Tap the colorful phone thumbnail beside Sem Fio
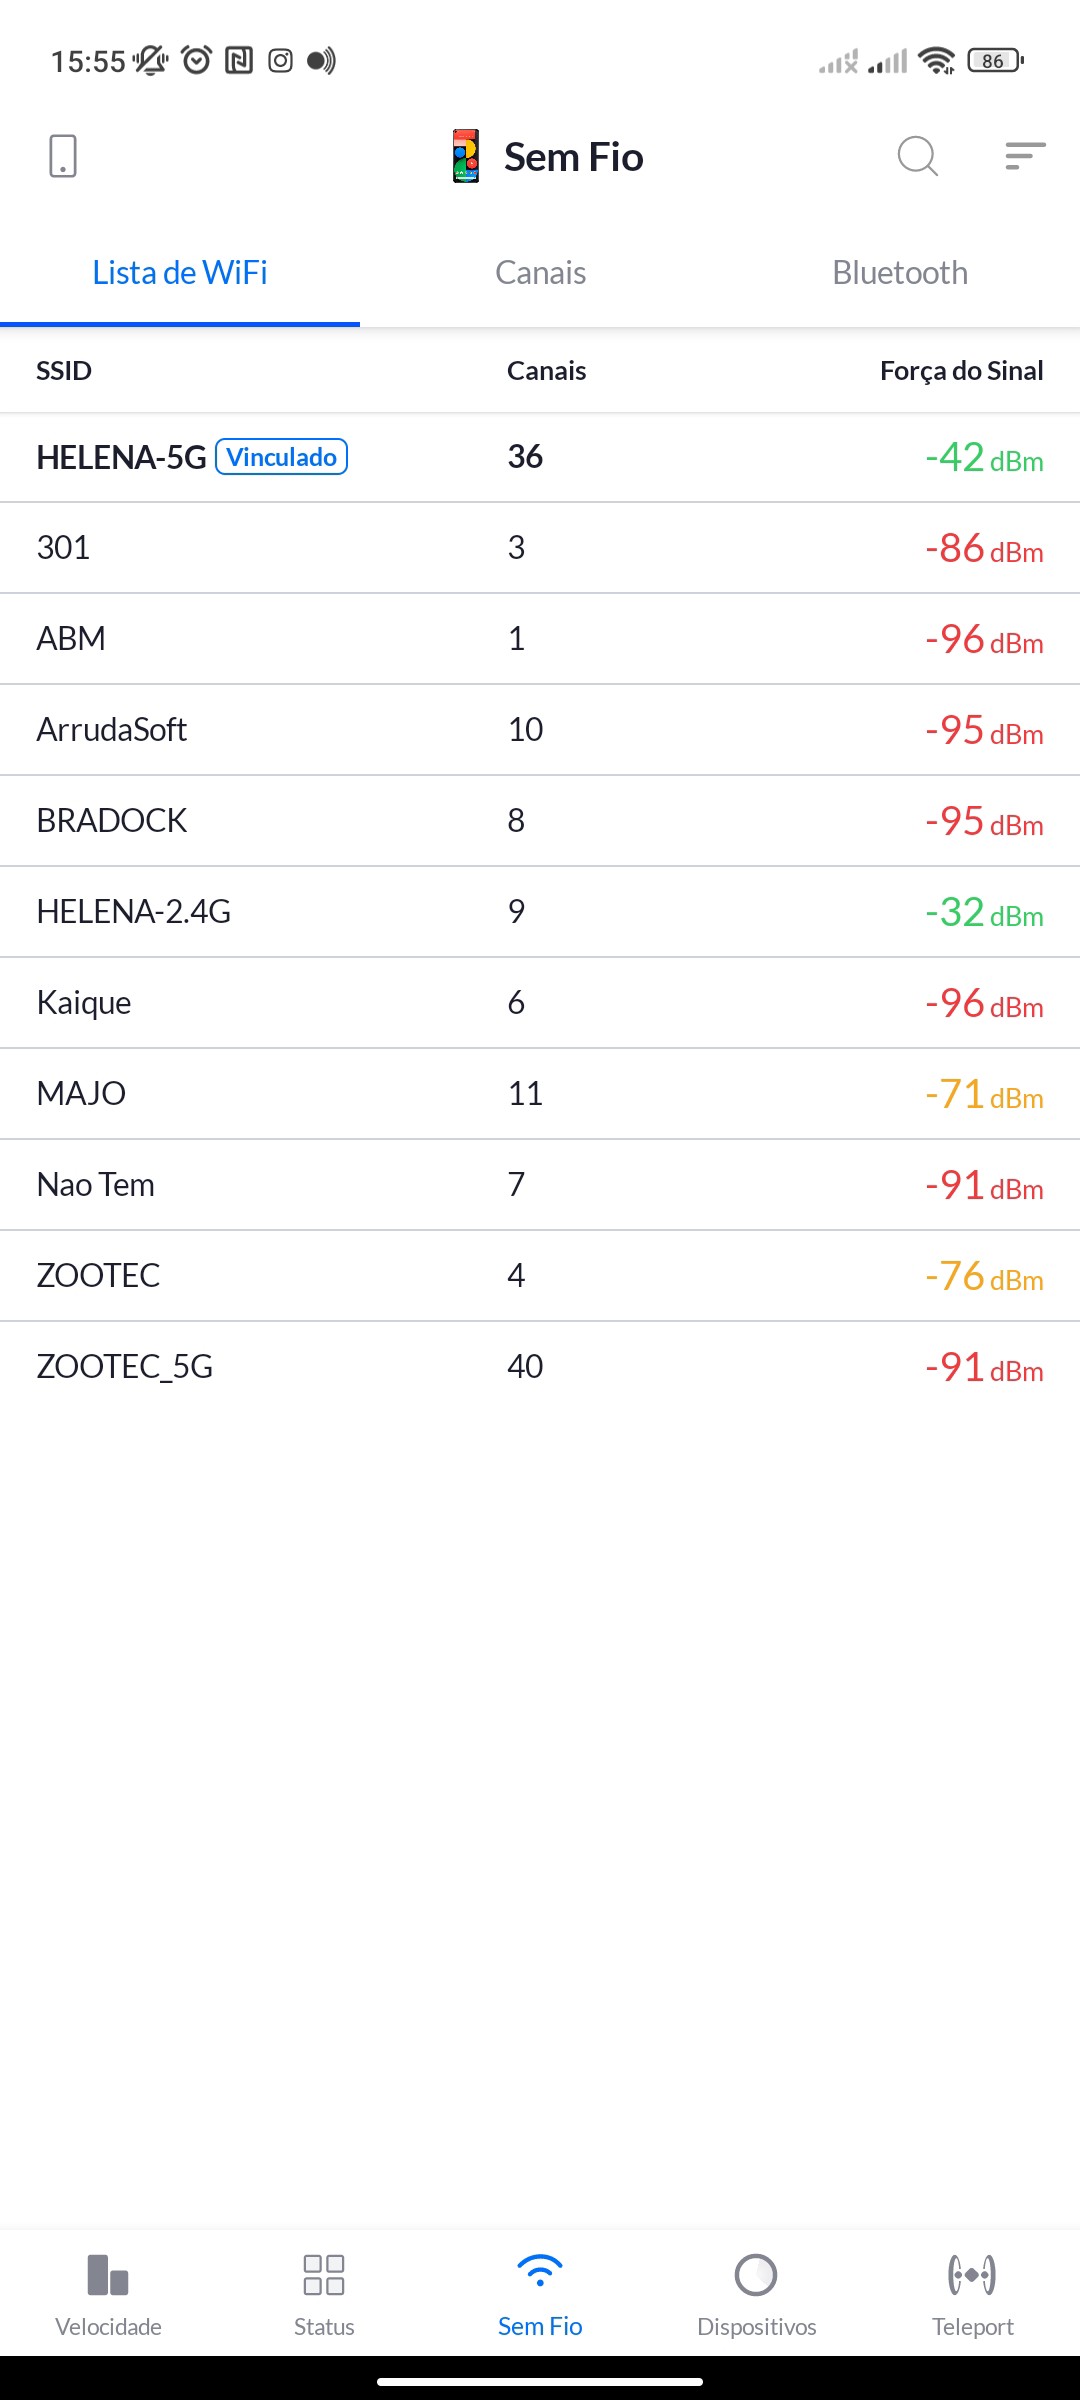The width and height of the screenshot is (1080, 2400). pos(466,157)
